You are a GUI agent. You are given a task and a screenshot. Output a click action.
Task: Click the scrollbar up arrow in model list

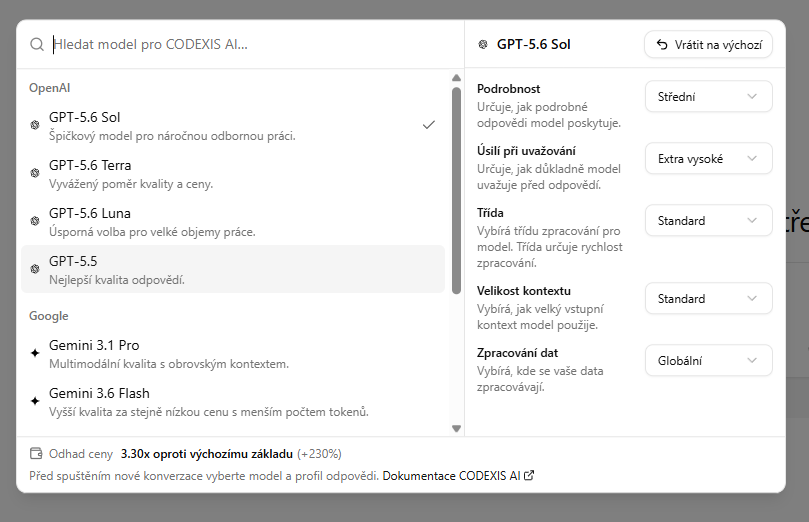tap(456, 78)
